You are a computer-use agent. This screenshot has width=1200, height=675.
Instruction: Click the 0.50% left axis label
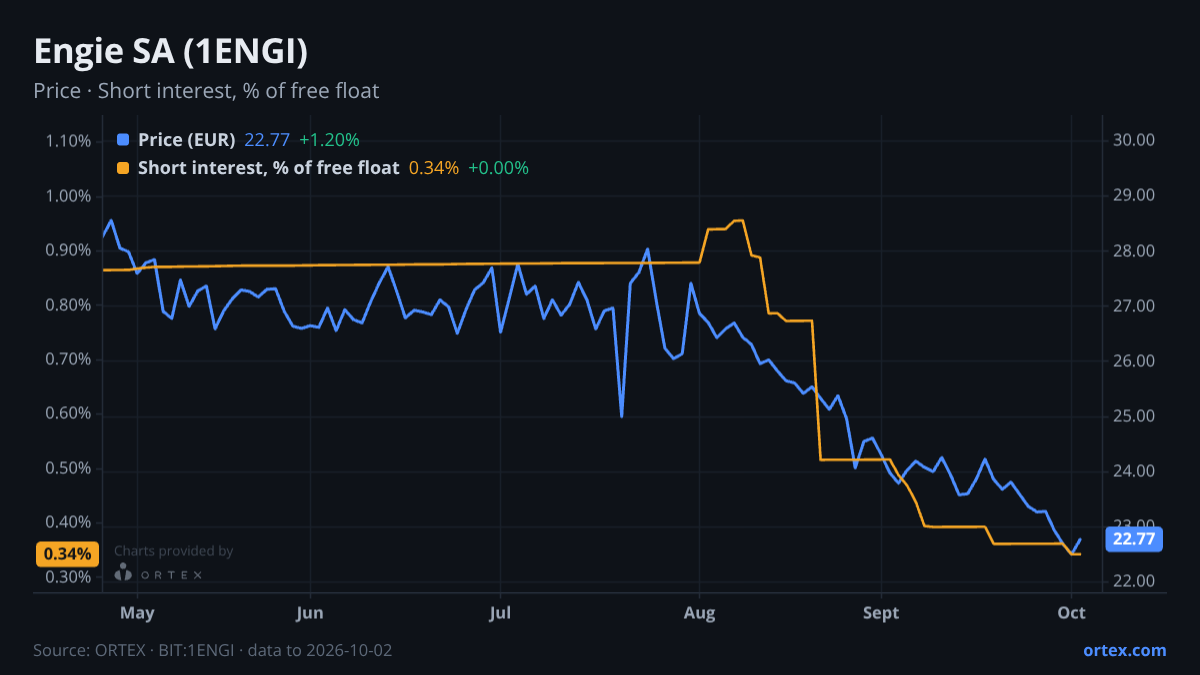68,469
